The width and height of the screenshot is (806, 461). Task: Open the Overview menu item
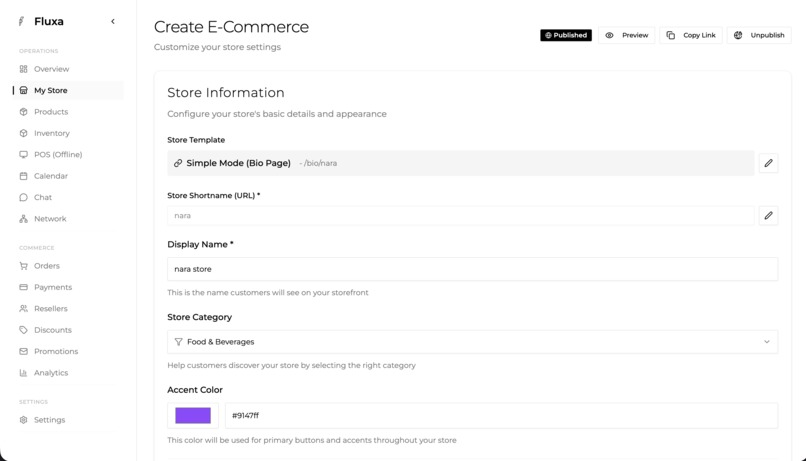pos(51,69)
